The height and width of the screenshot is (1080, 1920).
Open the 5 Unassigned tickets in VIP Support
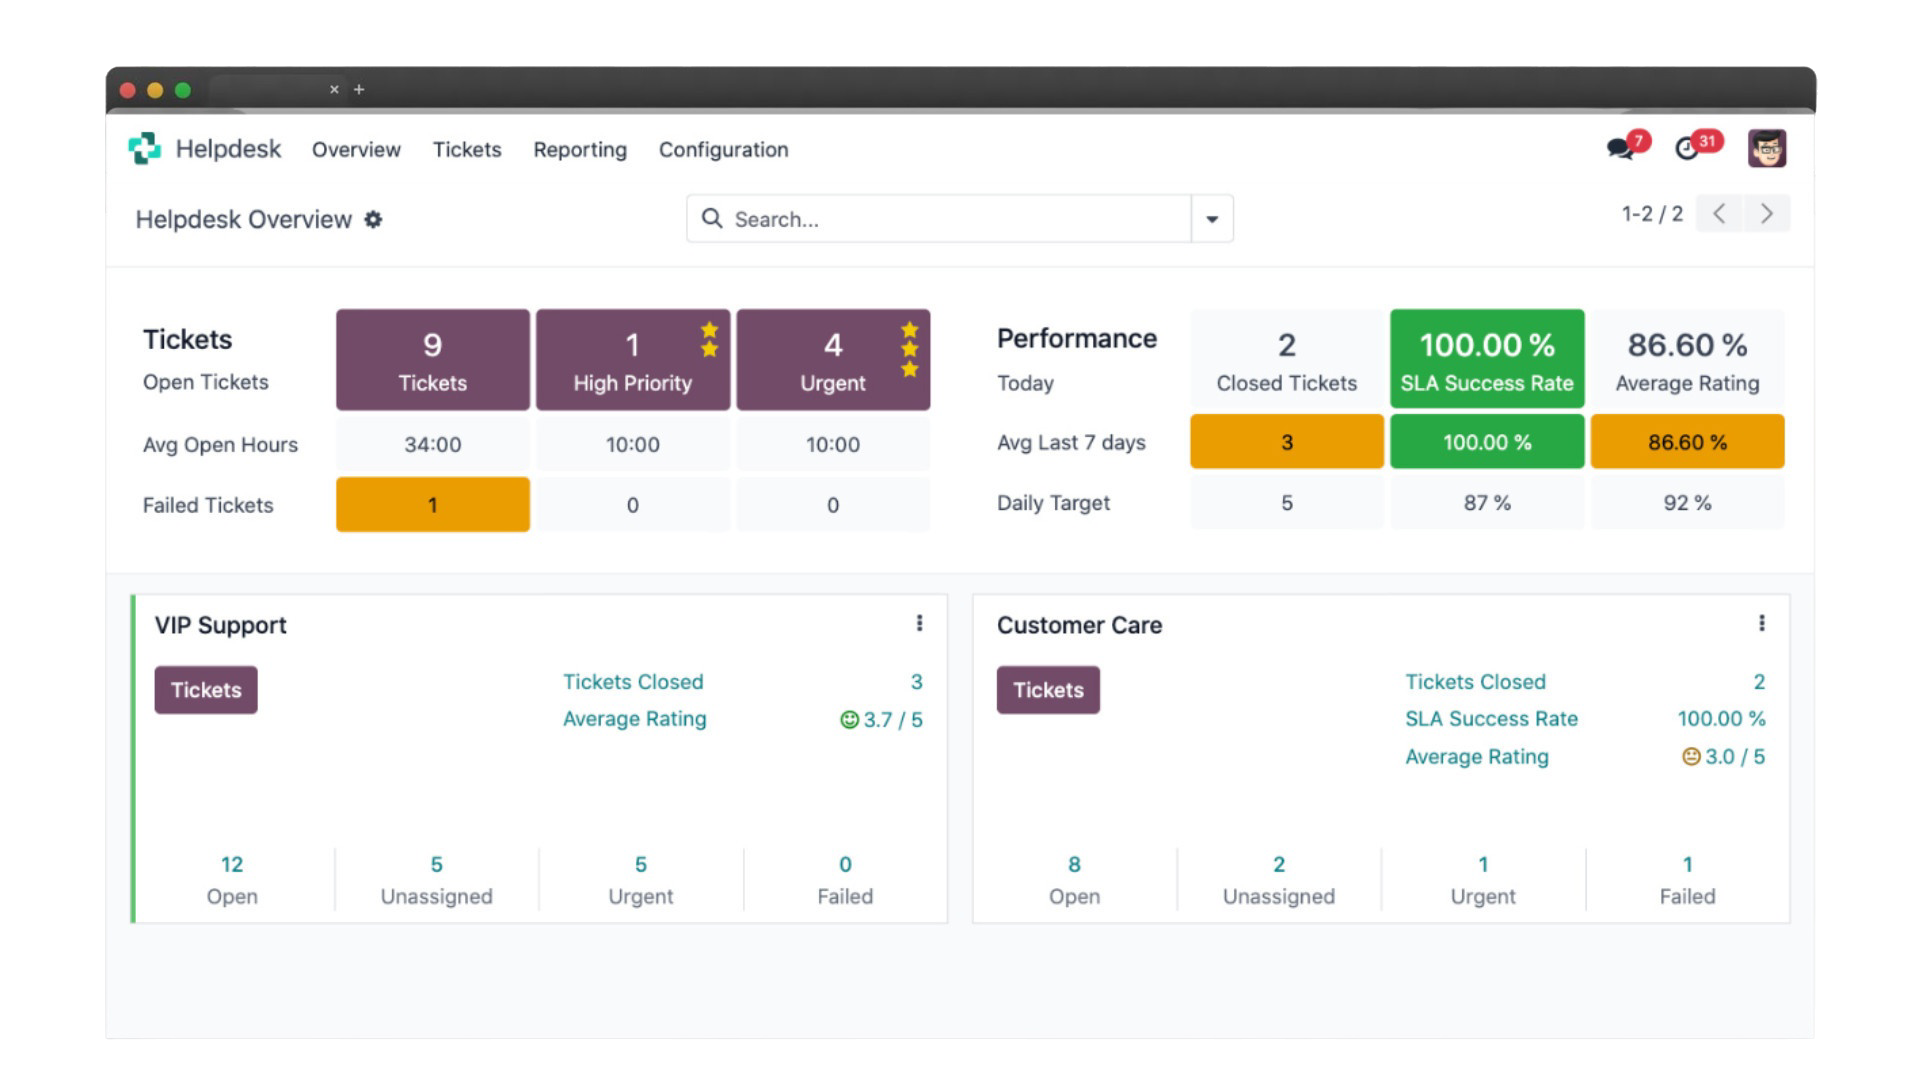click(437, 880)
